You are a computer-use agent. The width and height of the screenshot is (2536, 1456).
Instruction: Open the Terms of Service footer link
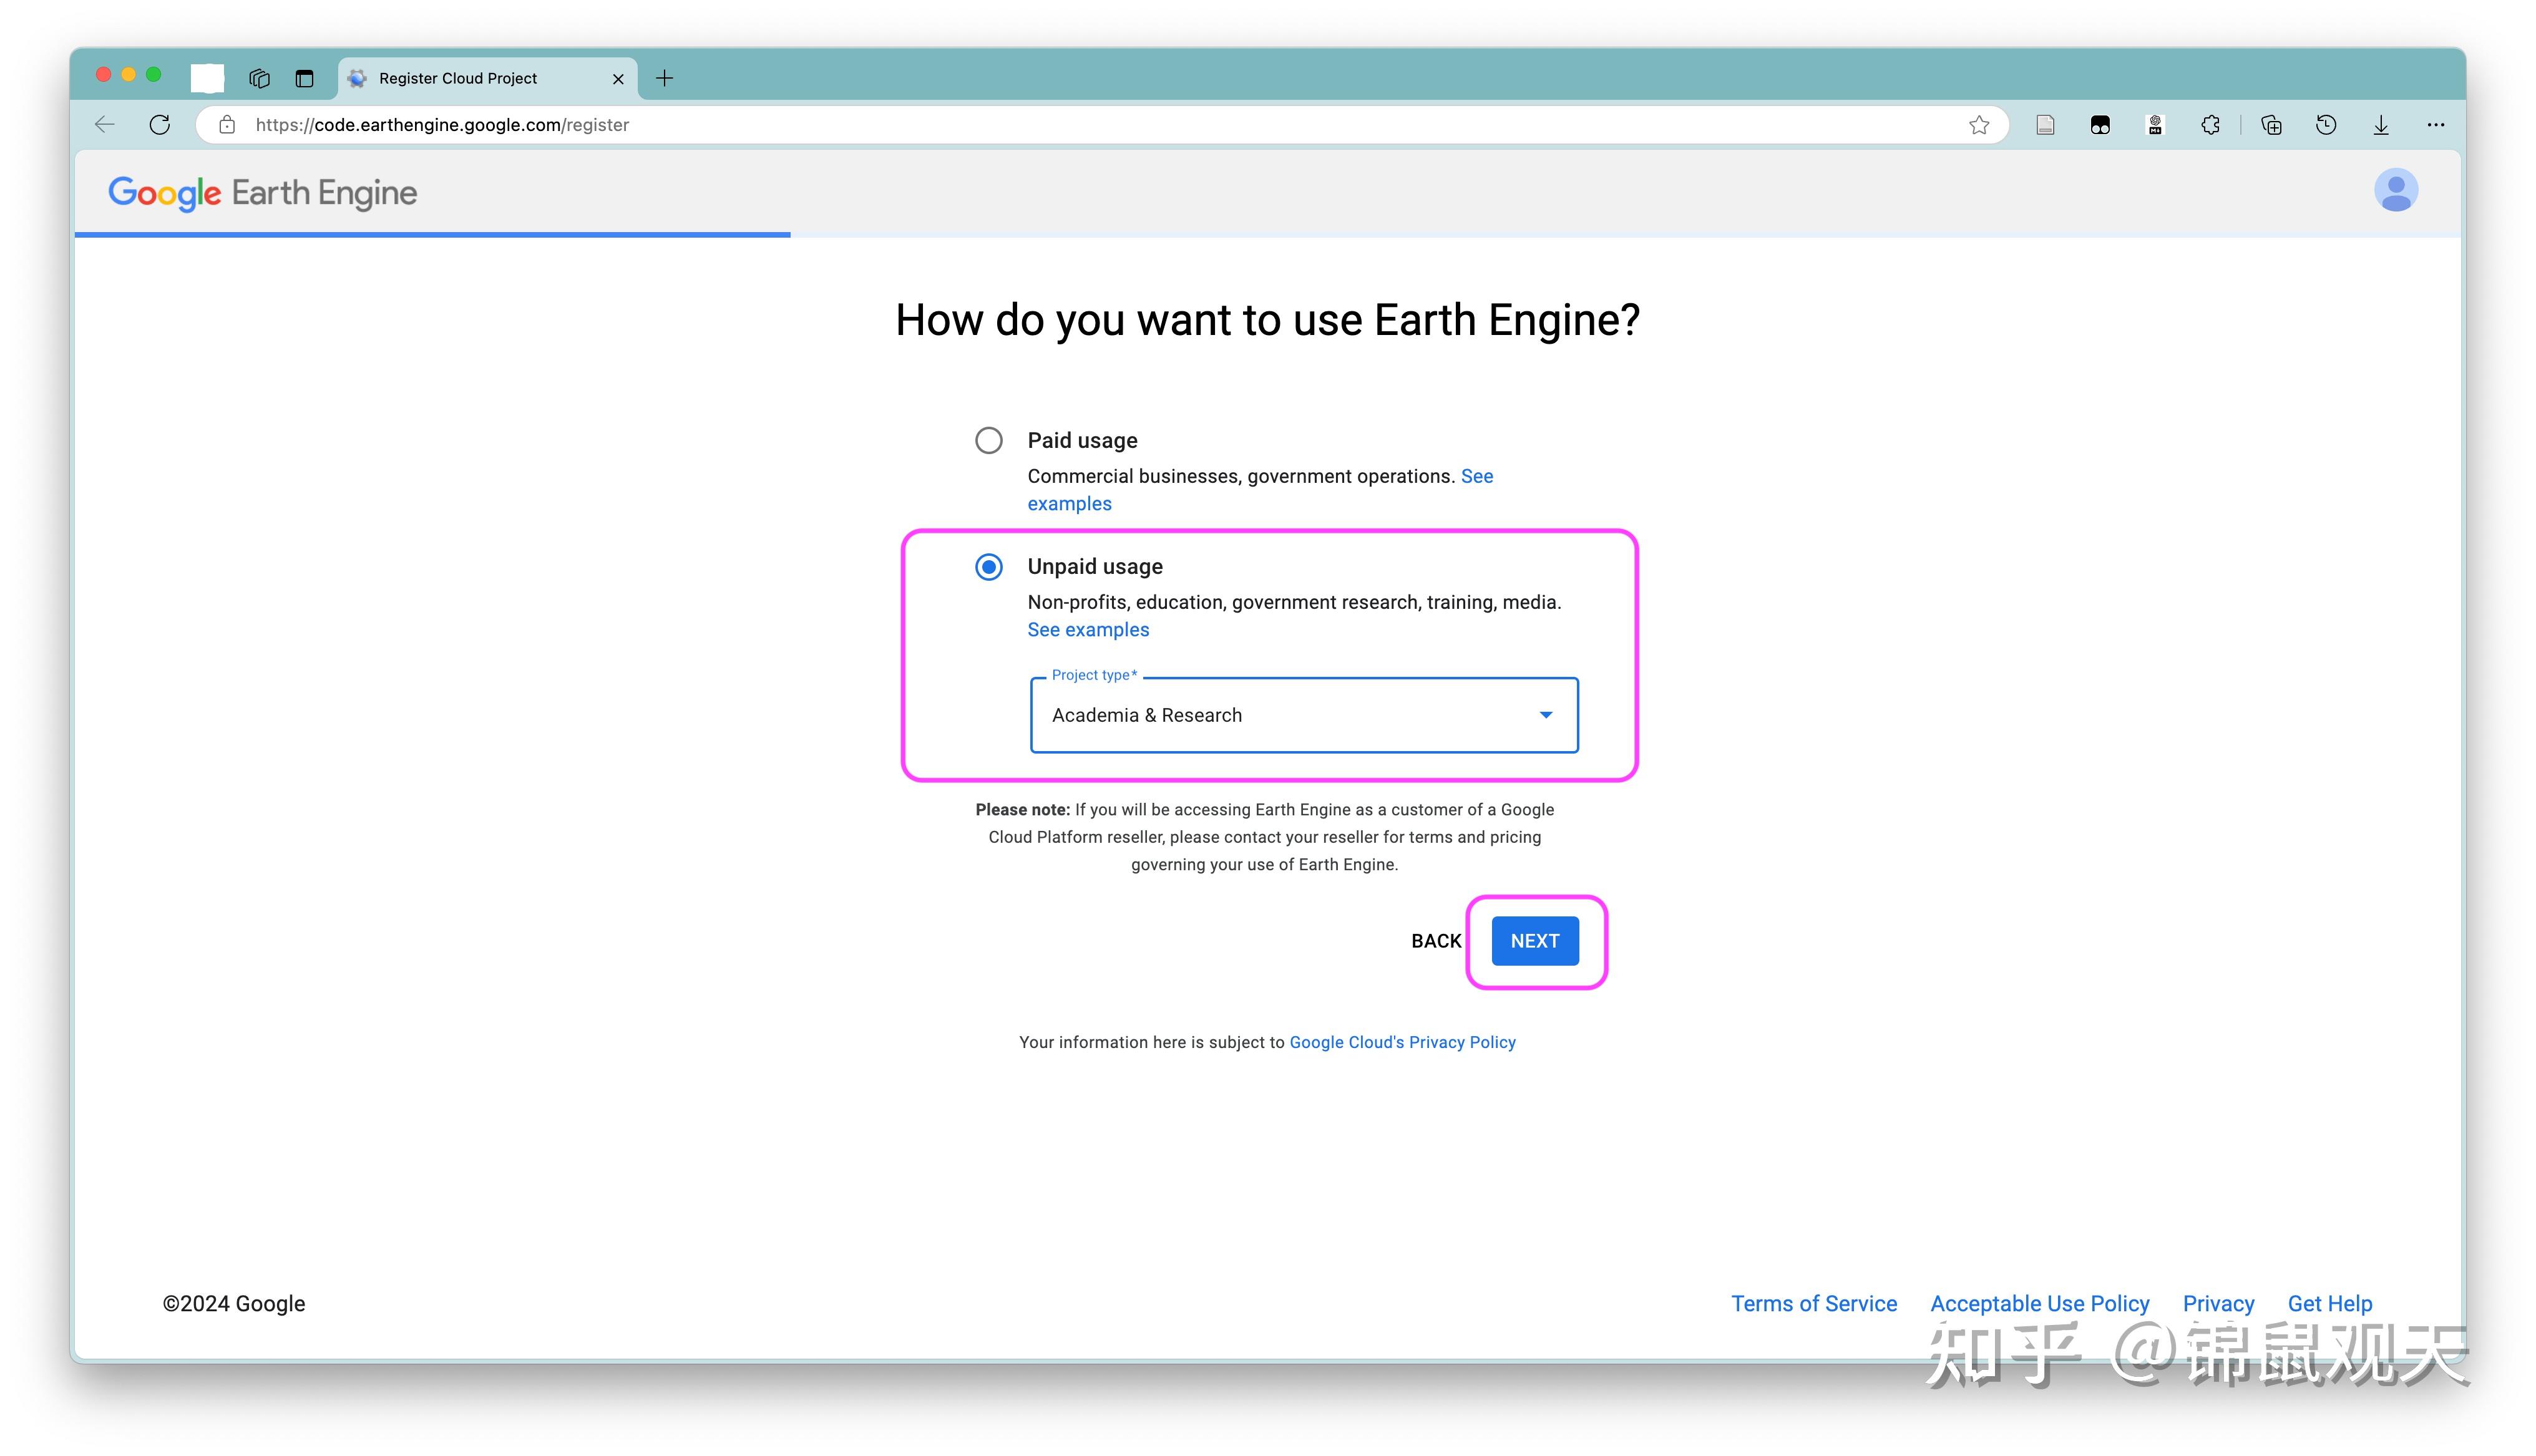coord(1813,1304)
